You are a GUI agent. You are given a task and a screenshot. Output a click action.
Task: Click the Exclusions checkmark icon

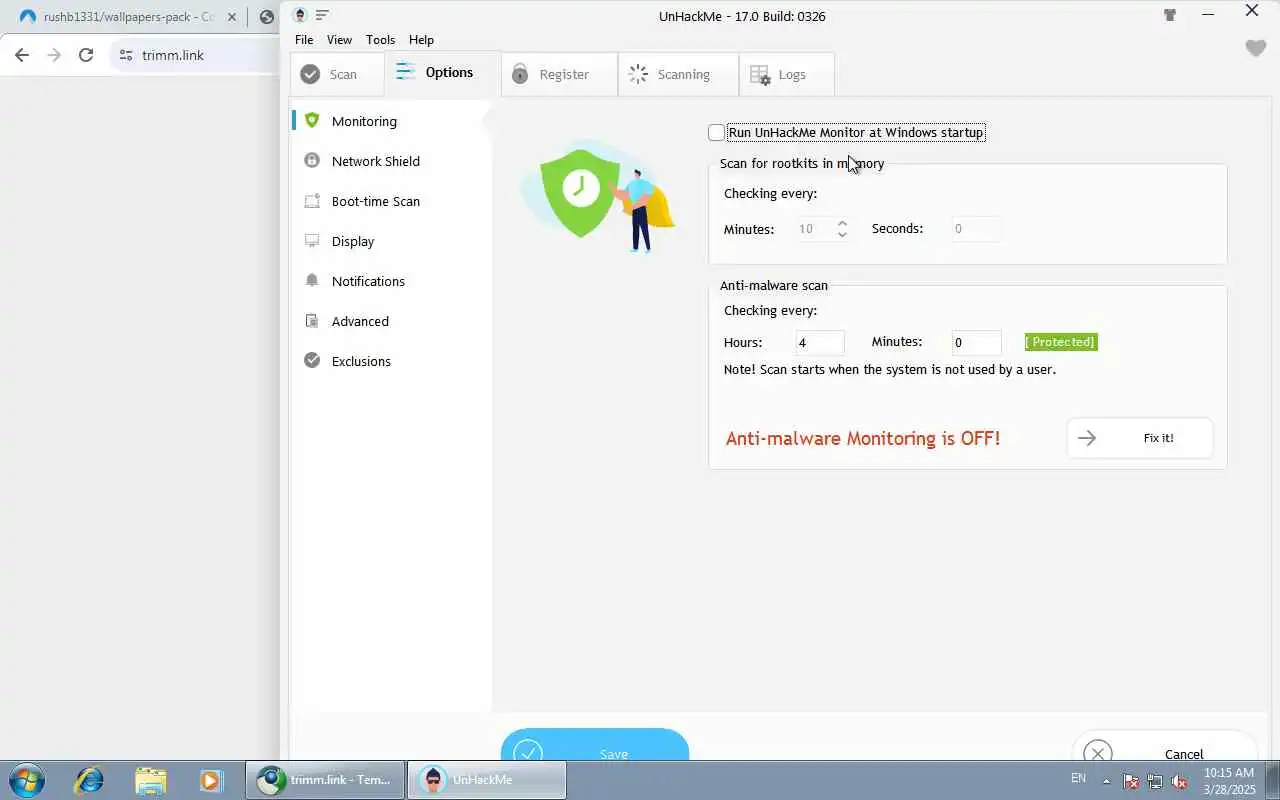click(312, 360)
